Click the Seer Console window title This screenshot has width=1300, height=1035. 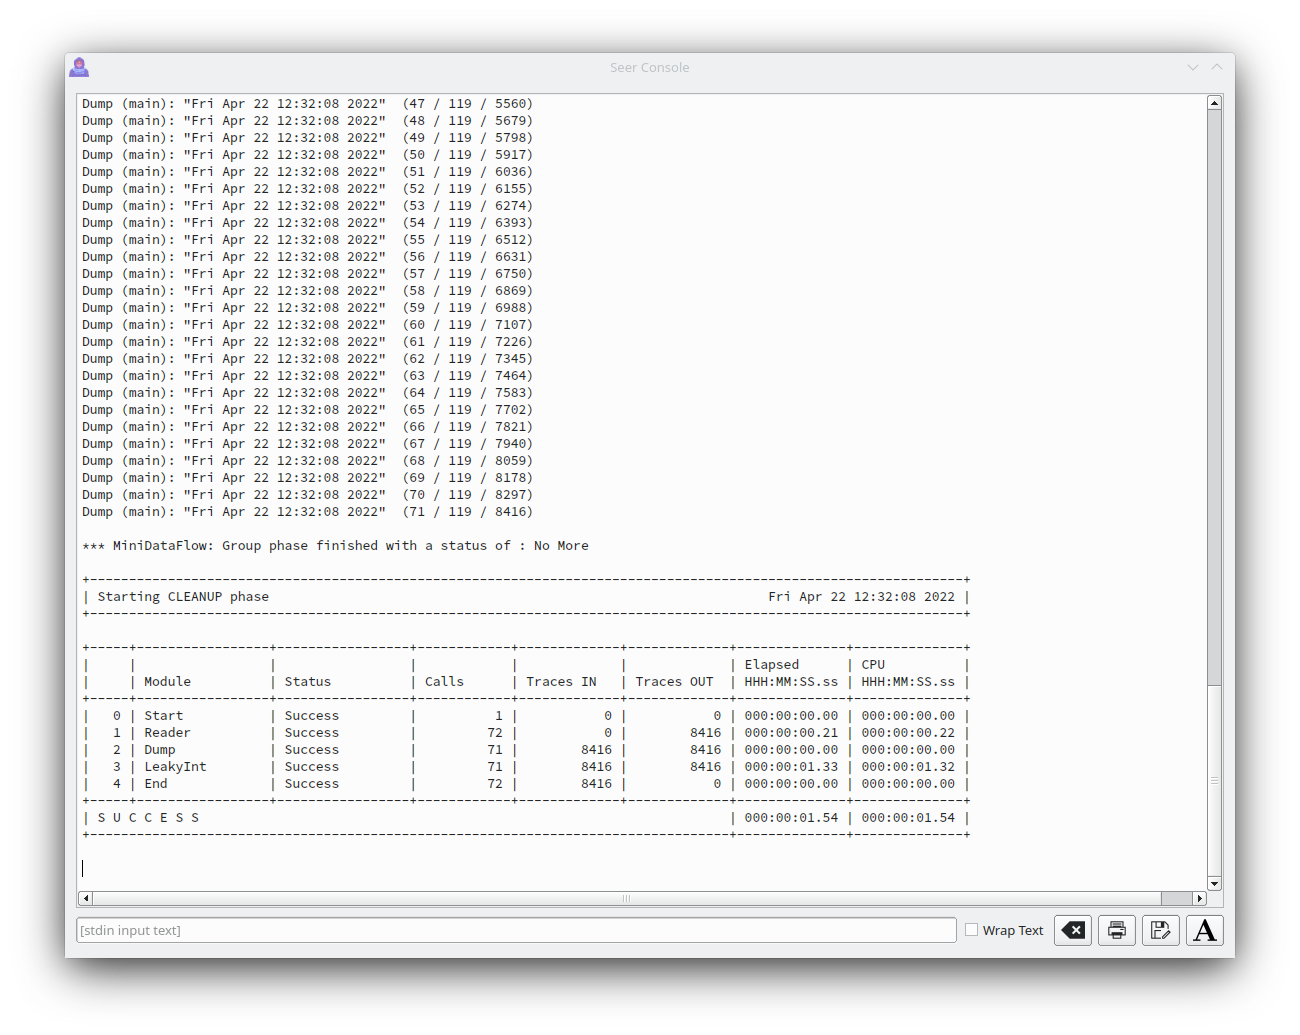[650, 67]
